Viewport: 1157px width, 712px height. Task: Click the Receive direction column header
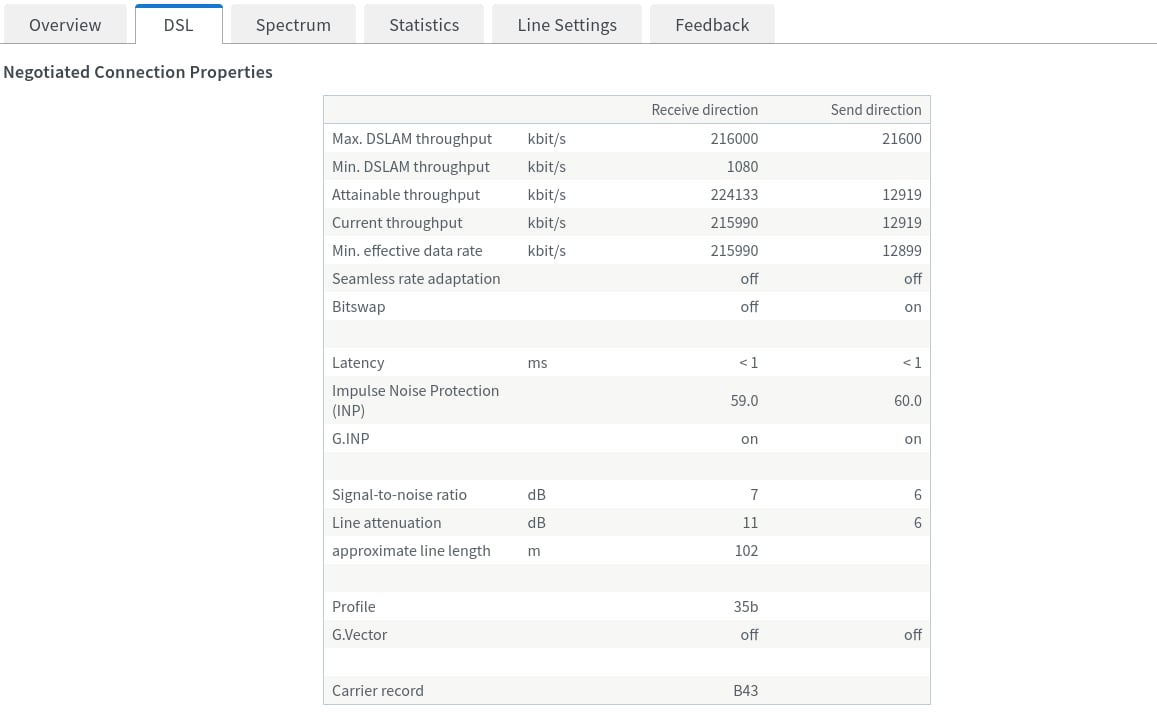click(704, 110)
